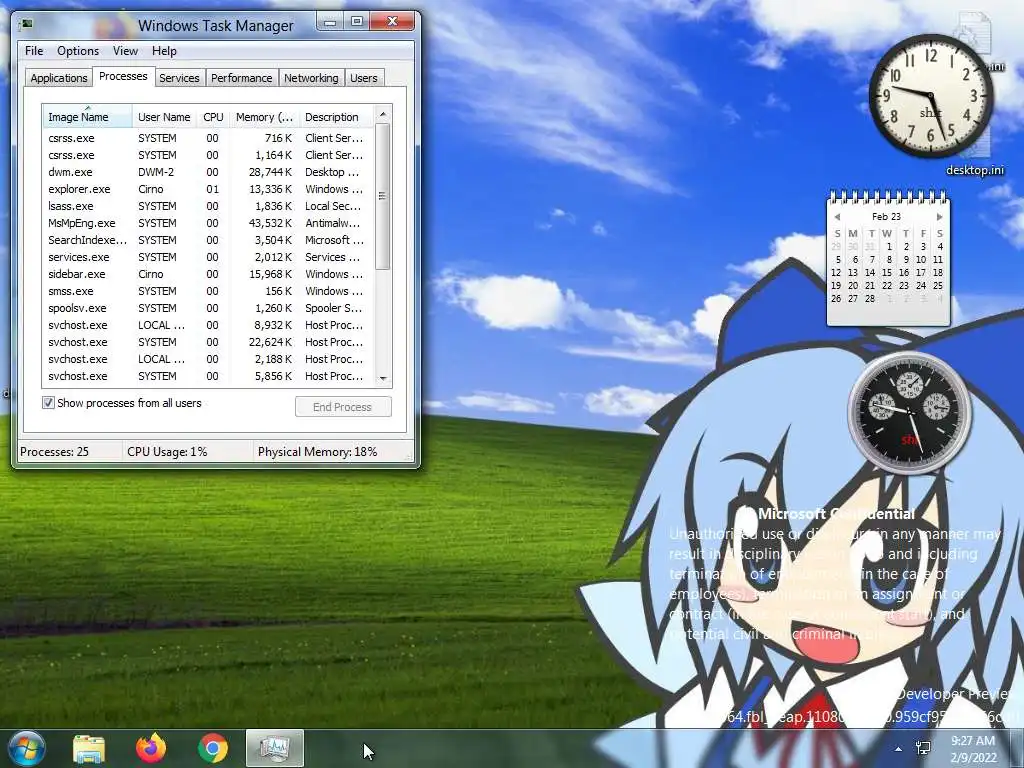Click the Physical Memory: 18% status entry
This screenshot has width=1024, height=768.
pyautogui.click(x=332, y=452)
